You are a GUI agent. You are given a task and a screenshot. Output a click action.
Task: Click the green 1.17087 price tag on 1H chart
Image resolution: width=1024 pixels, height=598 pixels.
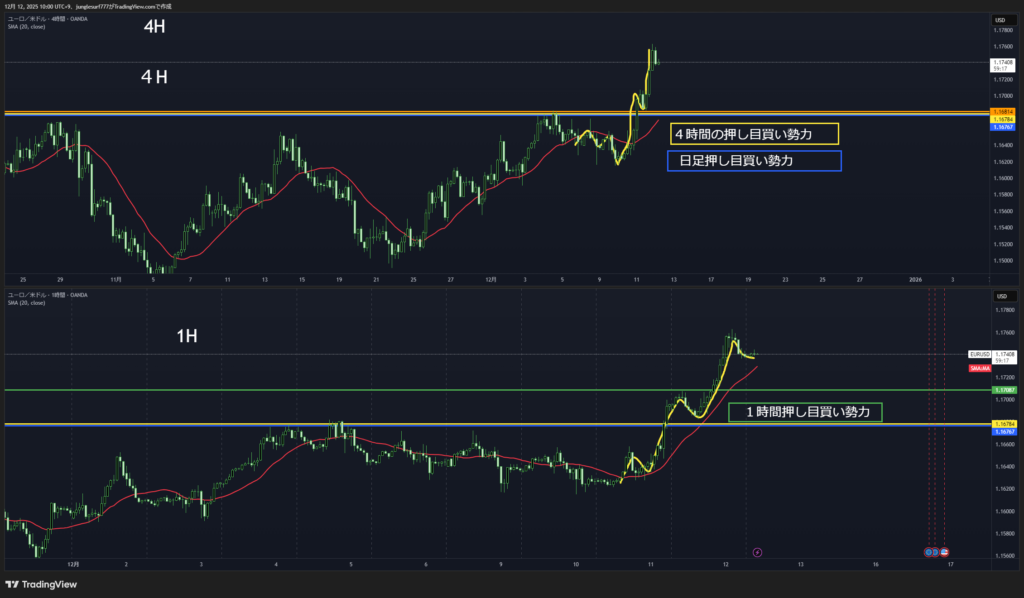pos(1002,390)
